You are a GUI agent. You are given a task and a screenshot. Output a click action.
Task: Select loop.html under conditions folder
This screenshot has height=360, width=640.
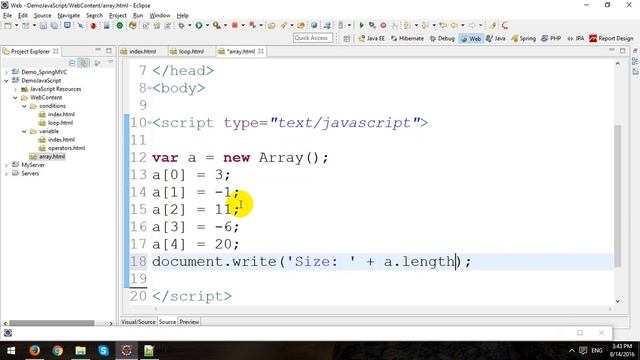(60, 123)
